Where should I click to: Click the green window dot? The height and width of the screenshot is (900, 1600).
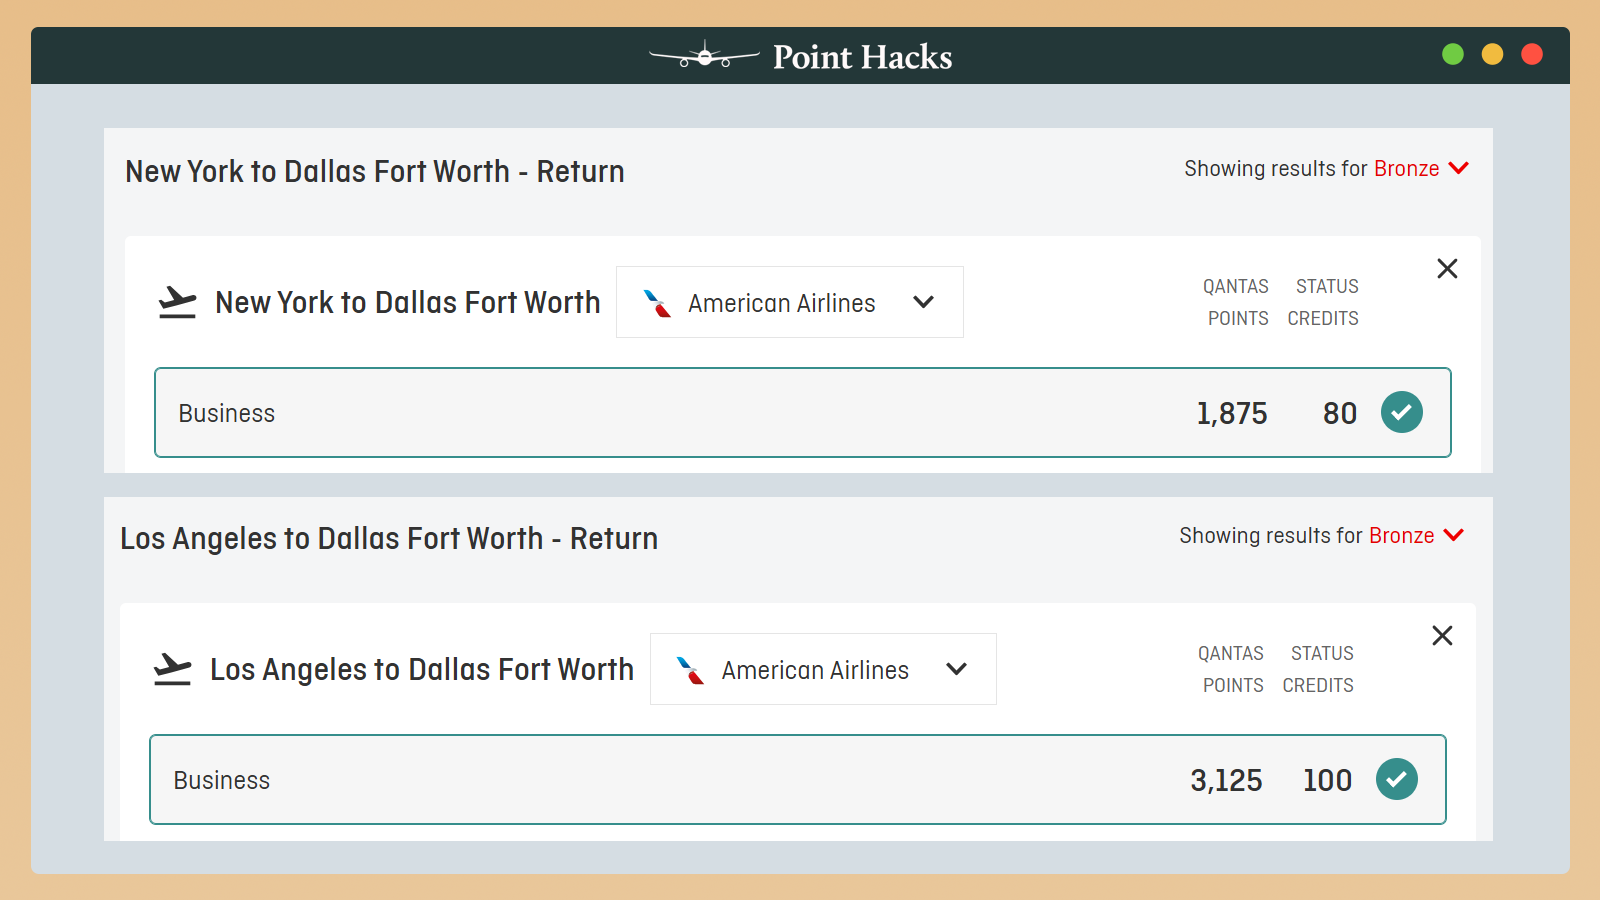pos(1453,54)
